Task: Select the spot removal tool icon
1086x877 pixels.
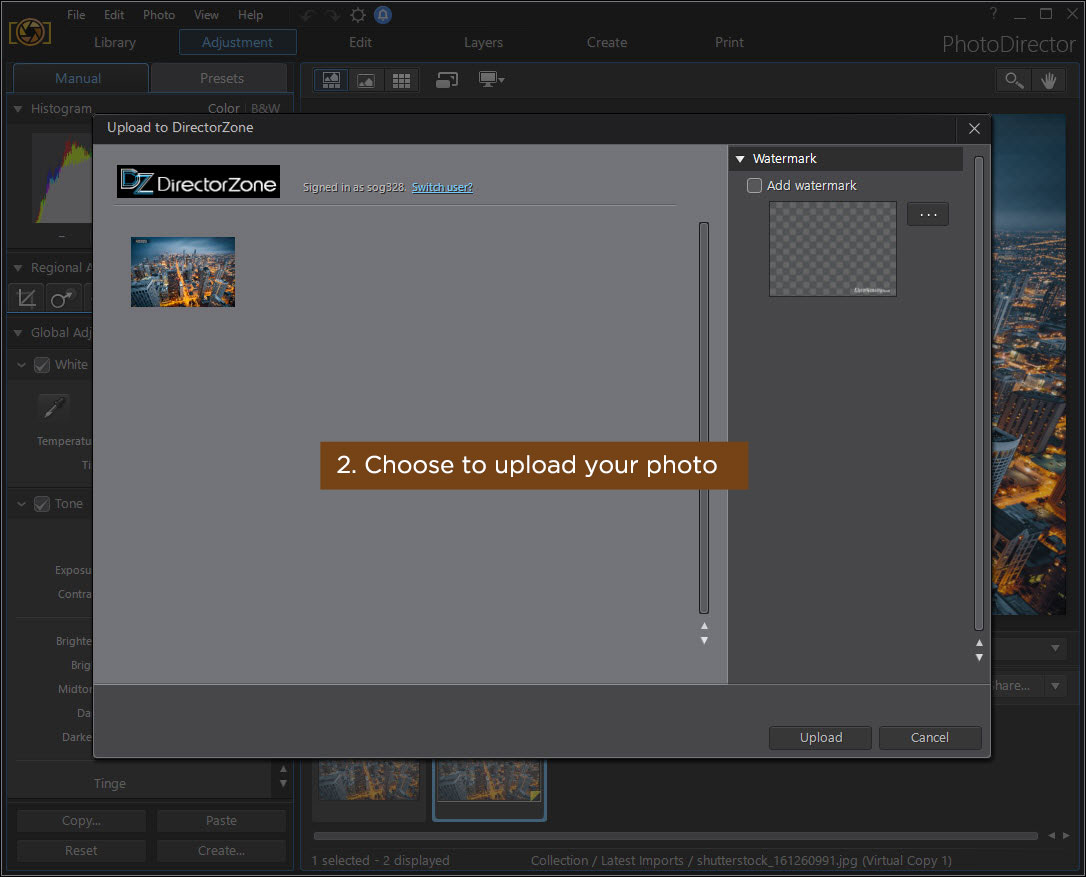Action: tap(62, 298)
